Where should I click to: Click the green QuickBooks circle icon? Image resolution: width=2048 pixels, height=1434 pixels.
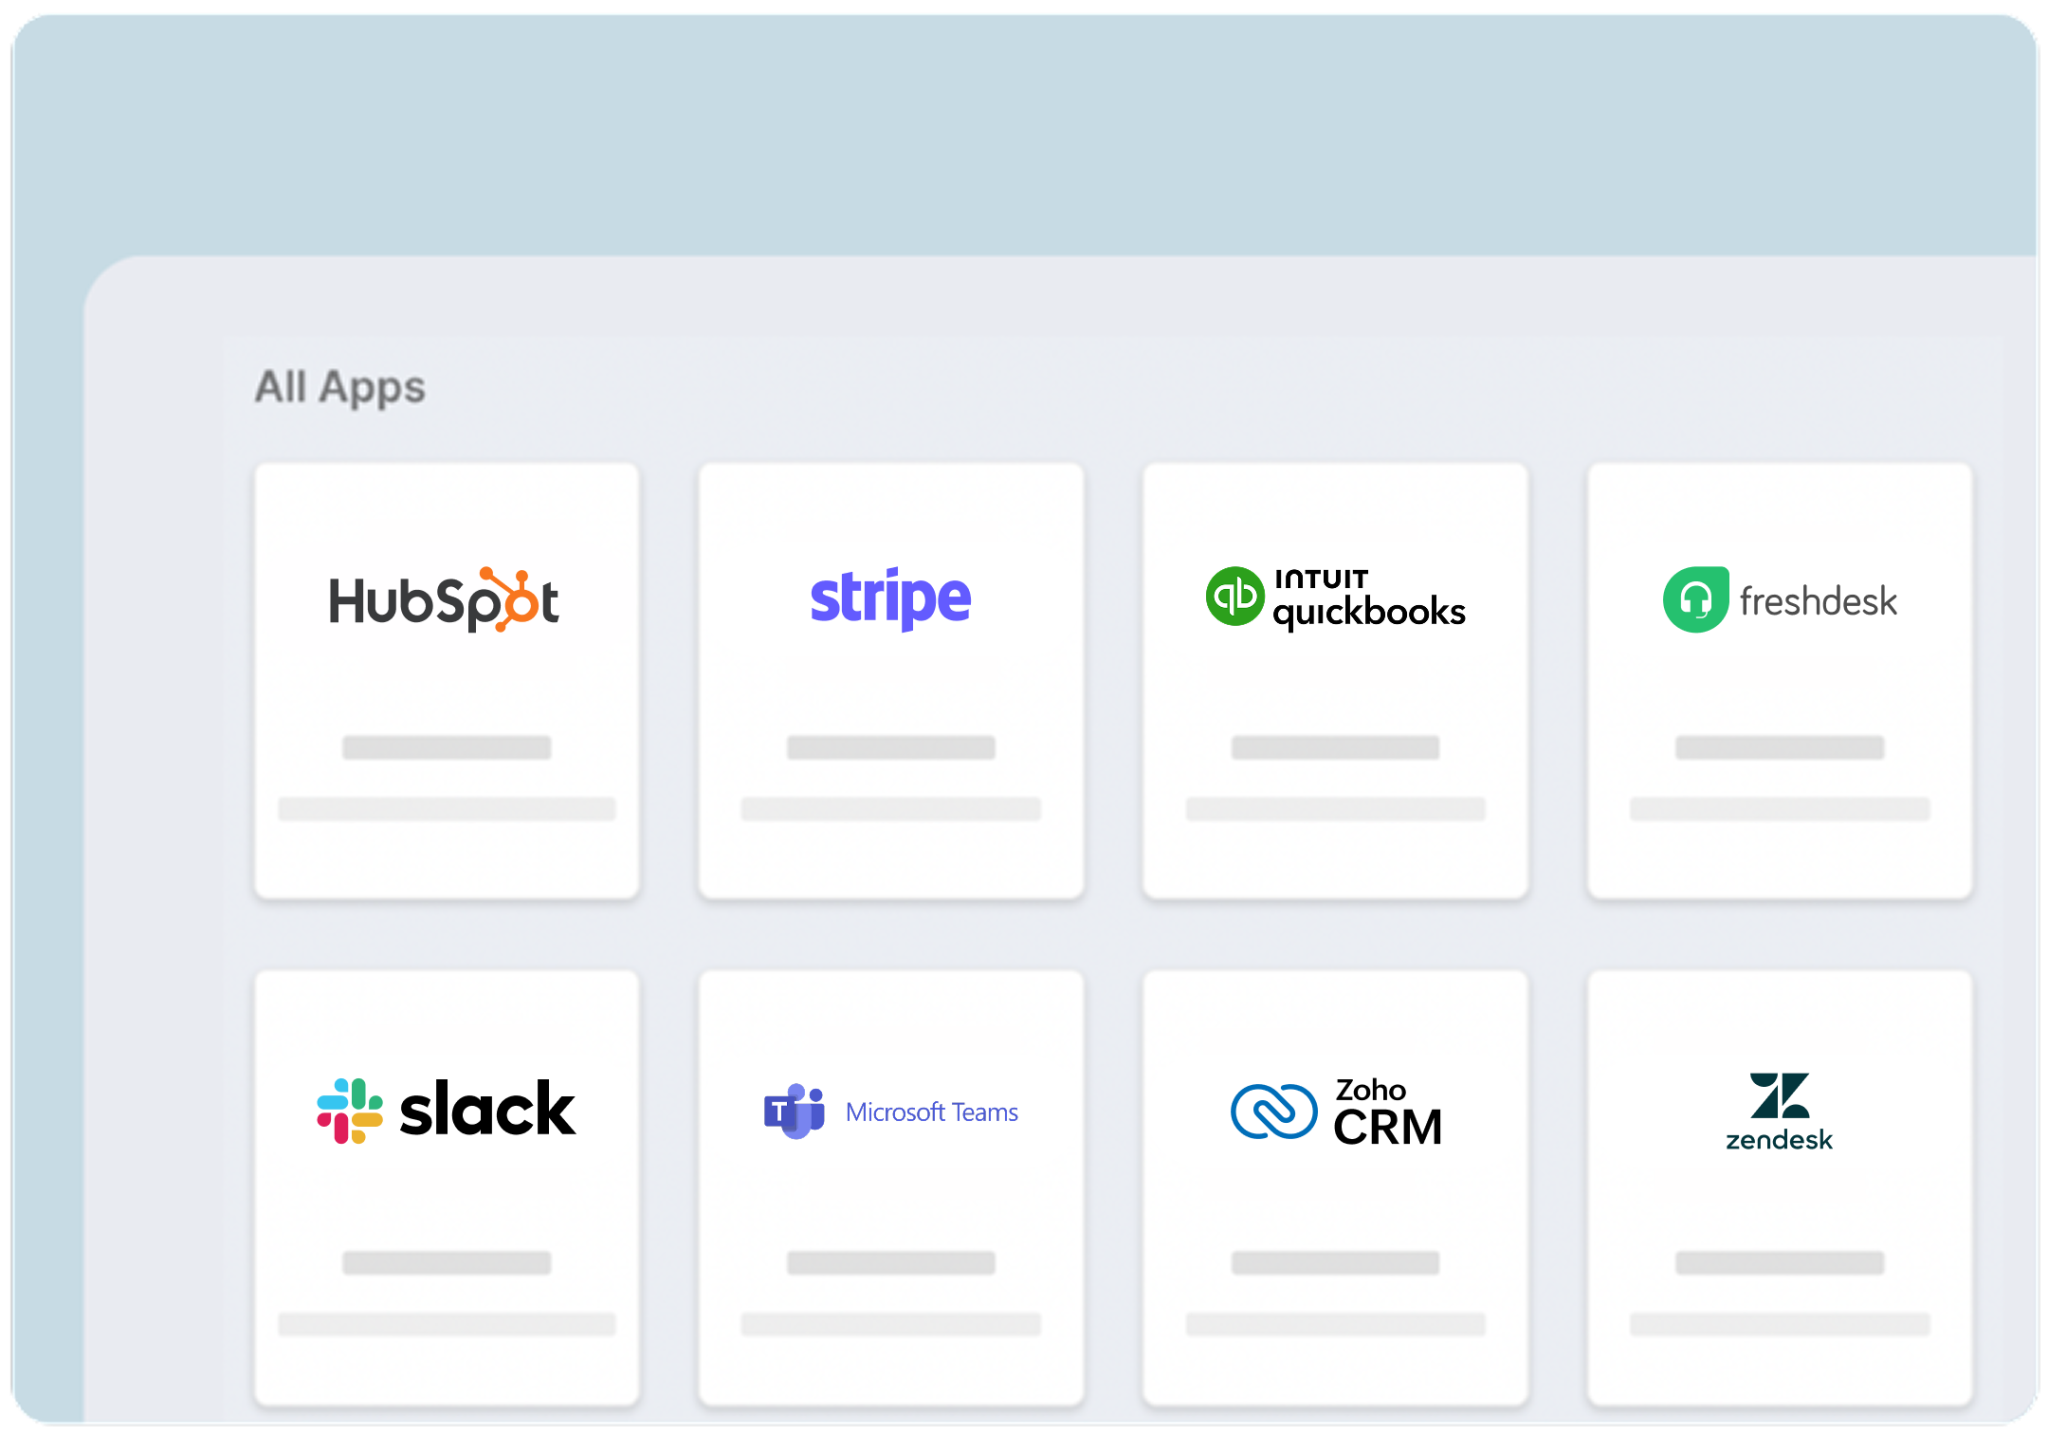click(1235, 597)
